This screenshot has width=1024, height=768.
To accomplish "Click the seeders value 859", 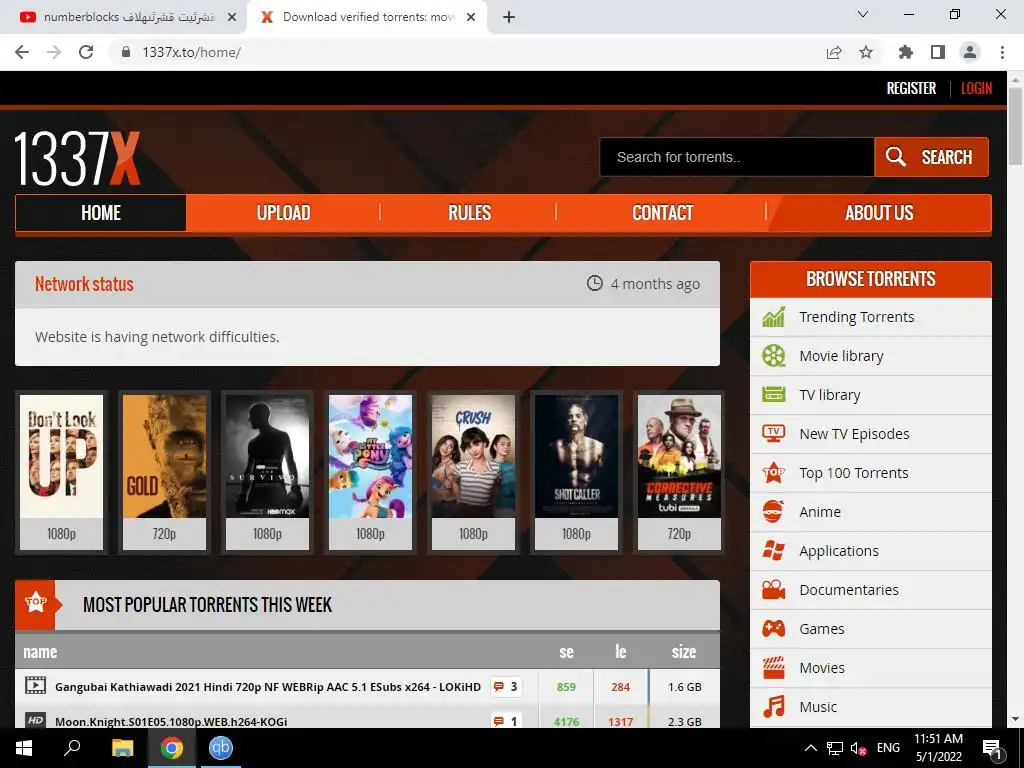I will [x=566, y=687].
